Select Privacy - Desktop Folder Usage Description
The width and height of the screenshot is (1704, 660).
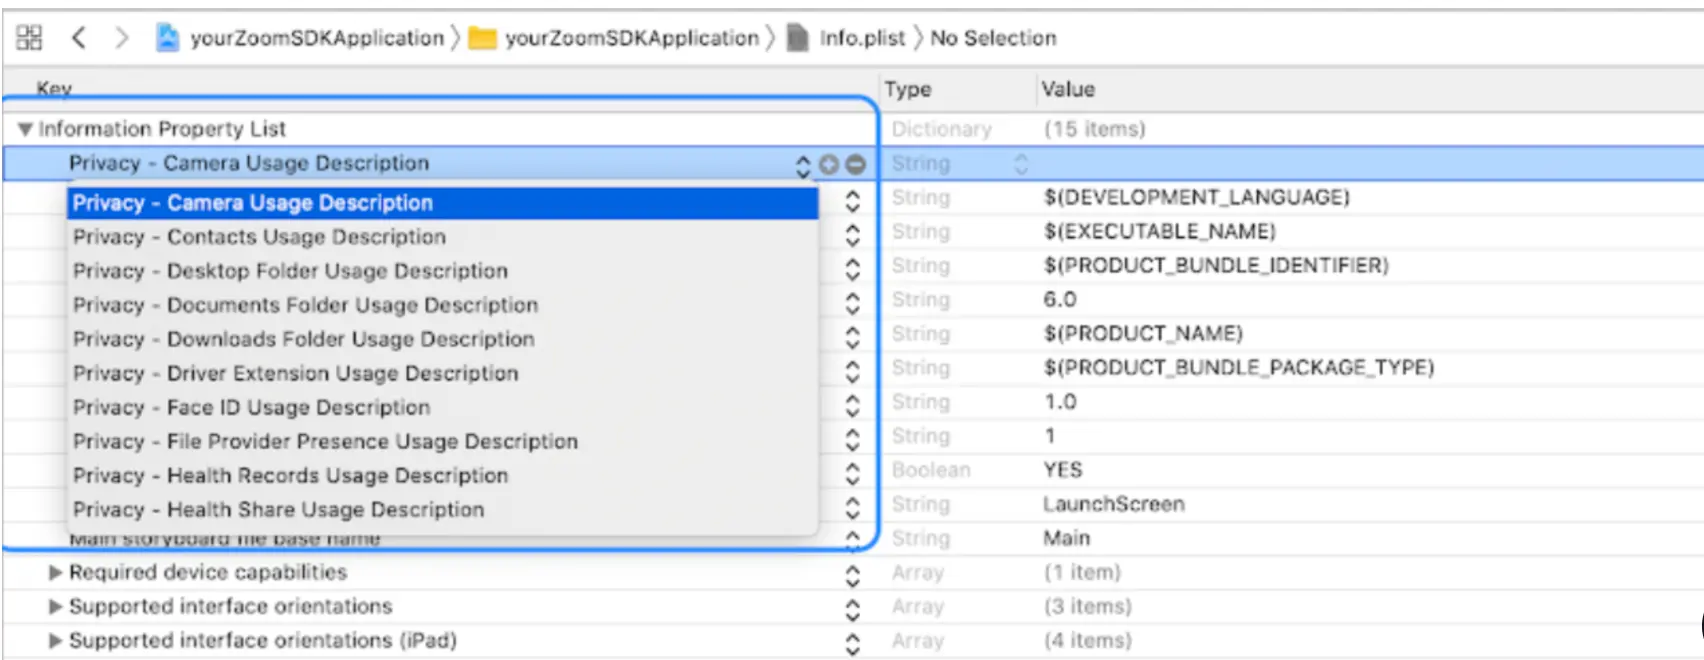pyautogui.click(x=442, y=271)
